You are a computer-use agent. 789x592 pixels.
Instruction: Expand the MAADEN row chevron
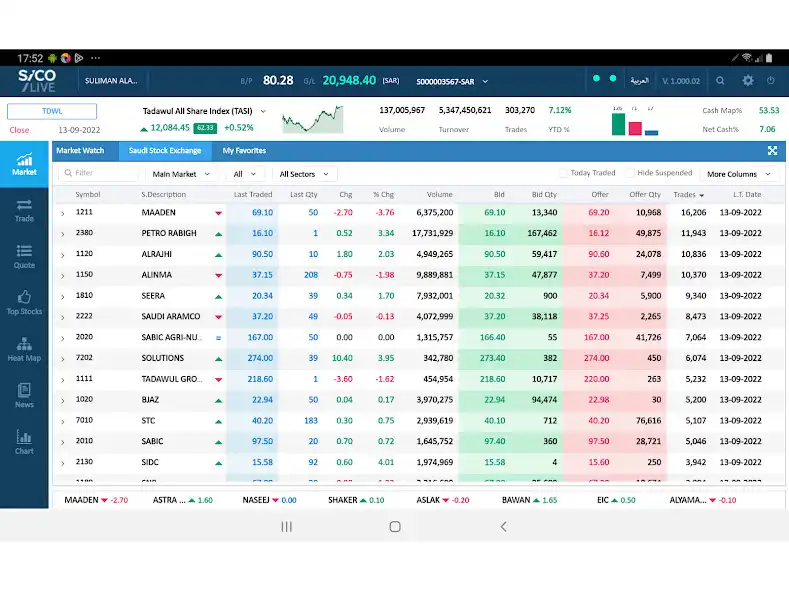click(x=62, y=213)
